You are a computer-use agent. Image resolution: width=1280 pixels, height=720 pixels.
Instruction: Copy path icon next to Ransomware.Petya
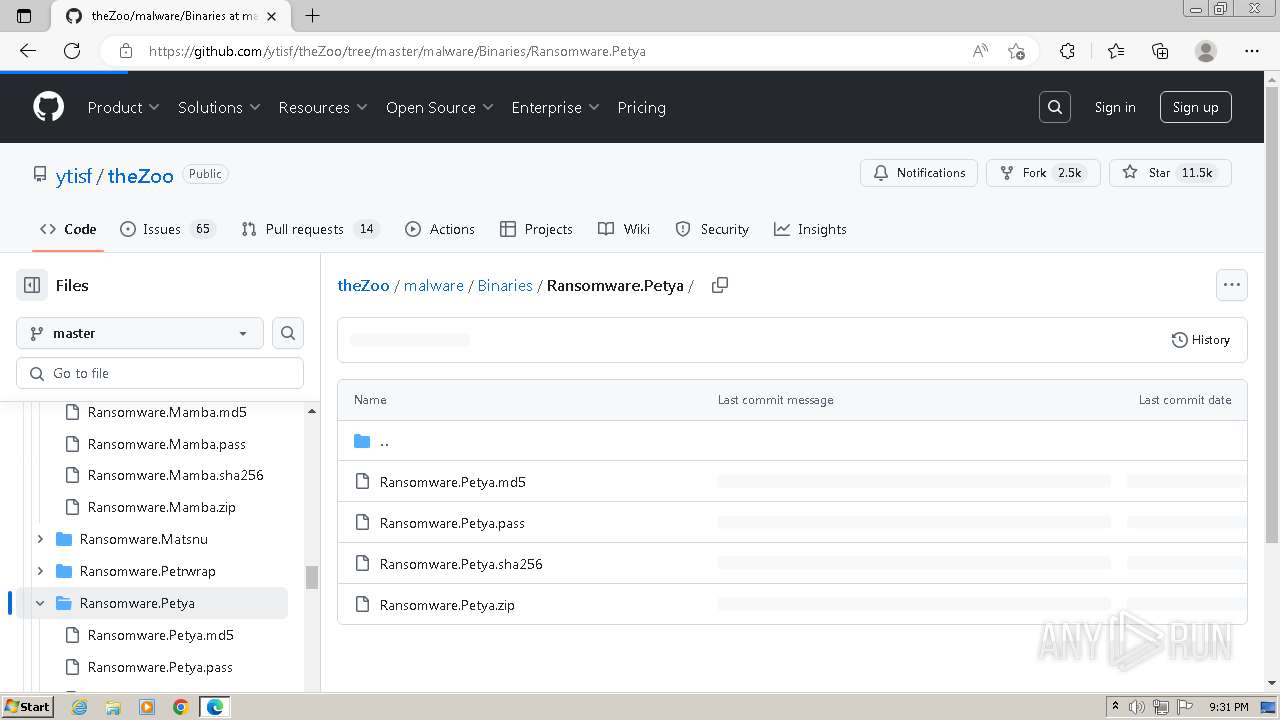point(720,285)
